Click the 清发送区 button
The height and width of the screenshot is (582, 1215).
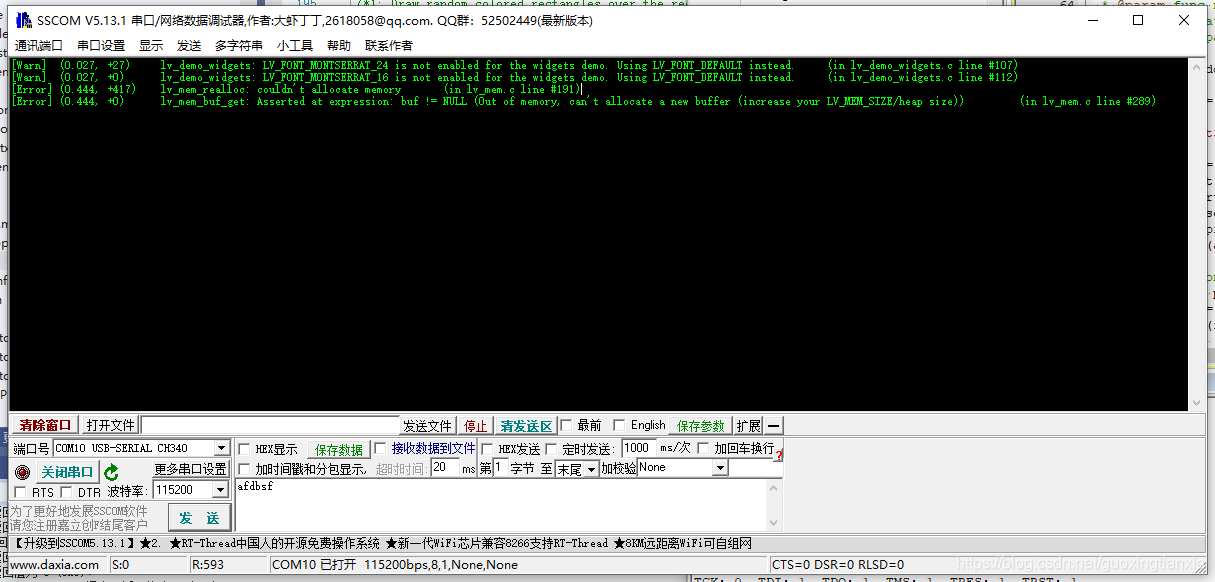click(x=526, y=426)
